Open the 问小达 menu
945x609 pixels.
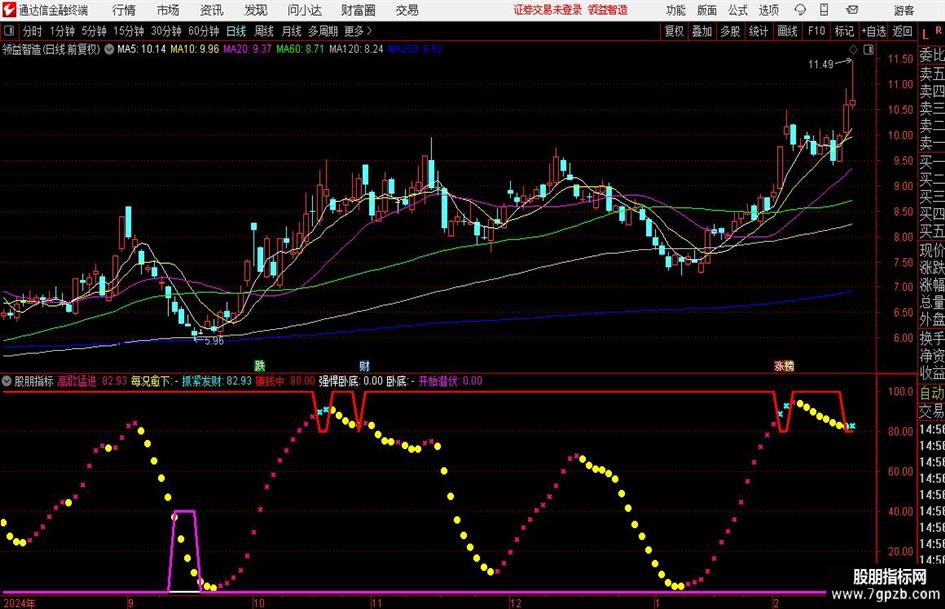tap(304, 10)
